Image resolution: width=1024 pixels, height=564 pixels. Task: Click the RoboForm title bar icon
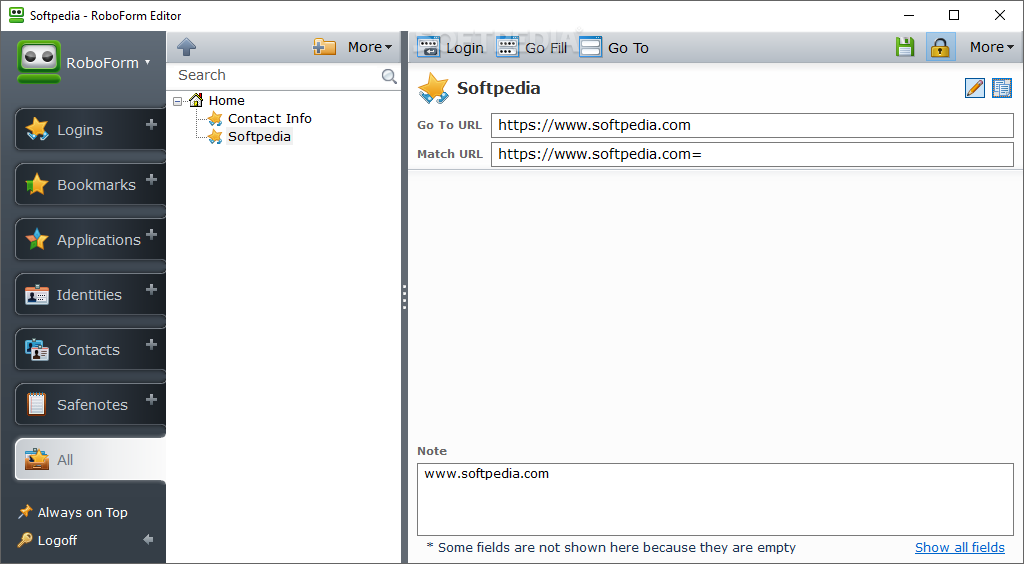(16, 15)
